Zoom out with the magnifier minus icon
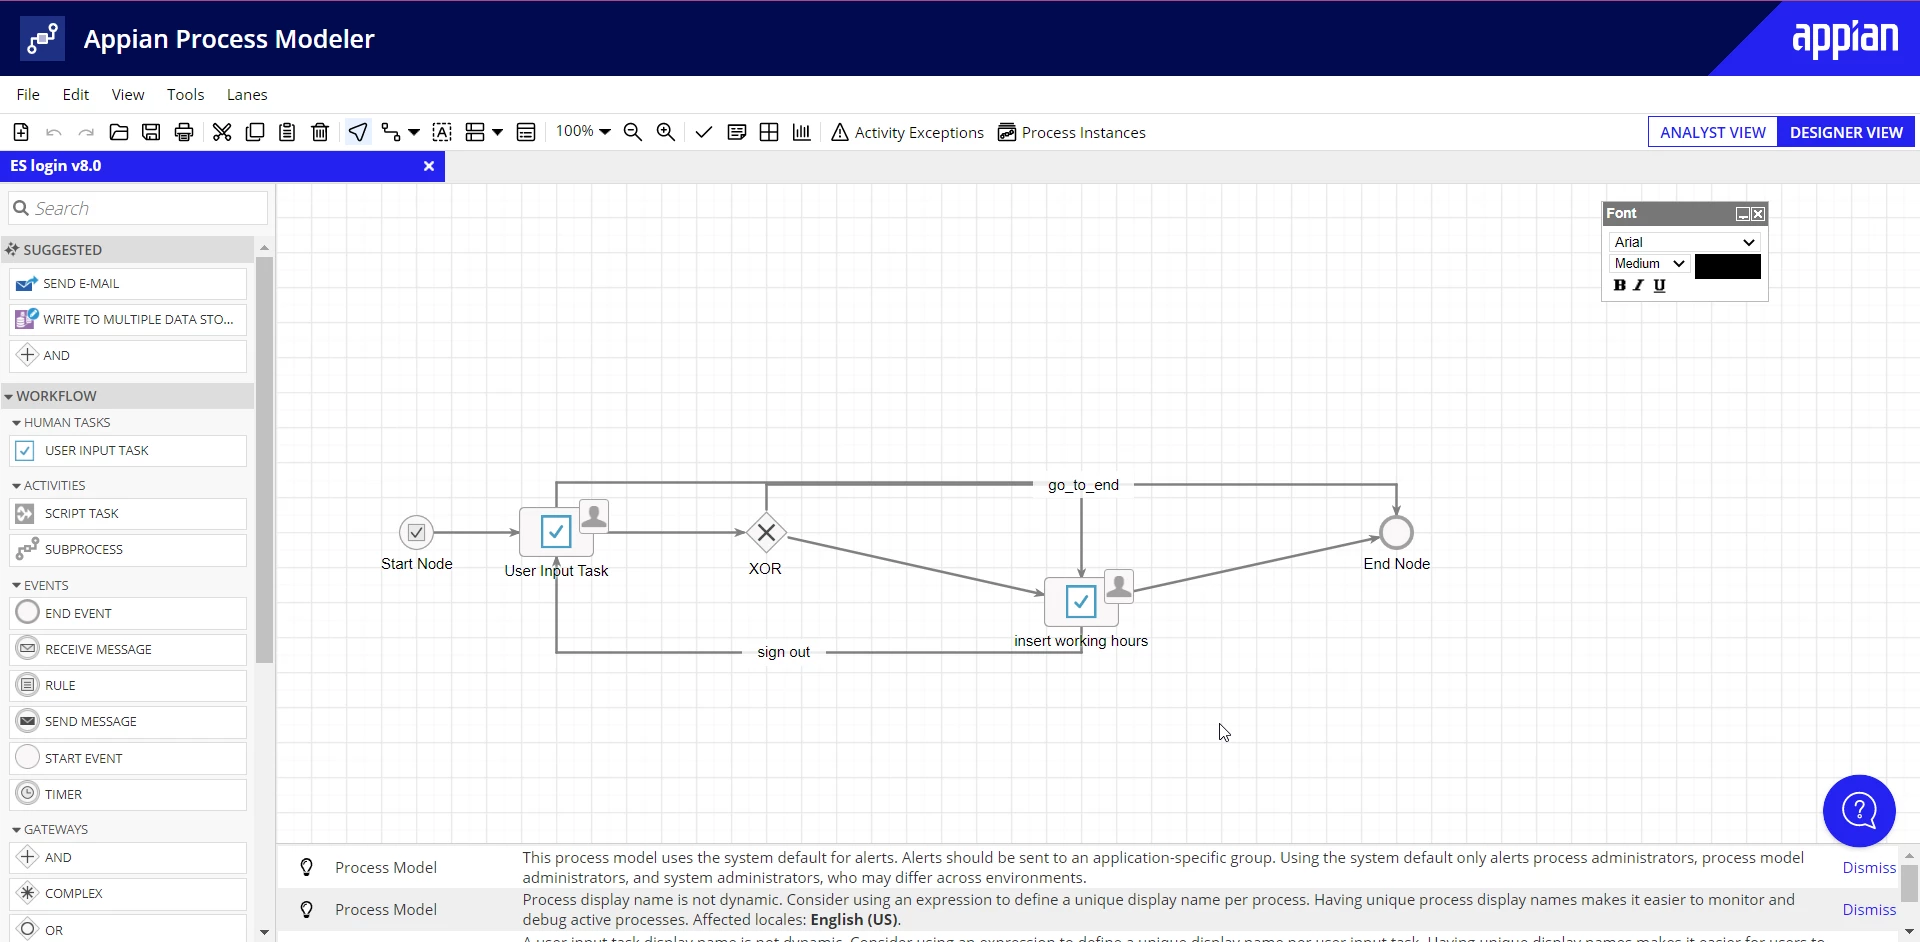The height and width of the screenshot is (942, 1920). coord(633,132)
